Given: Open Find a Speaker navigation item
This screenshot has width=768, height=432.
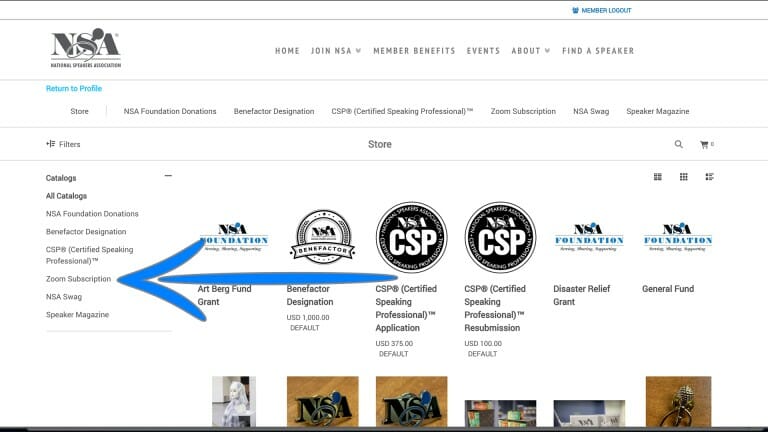Looking at the screenshot, I should point(598,51).
